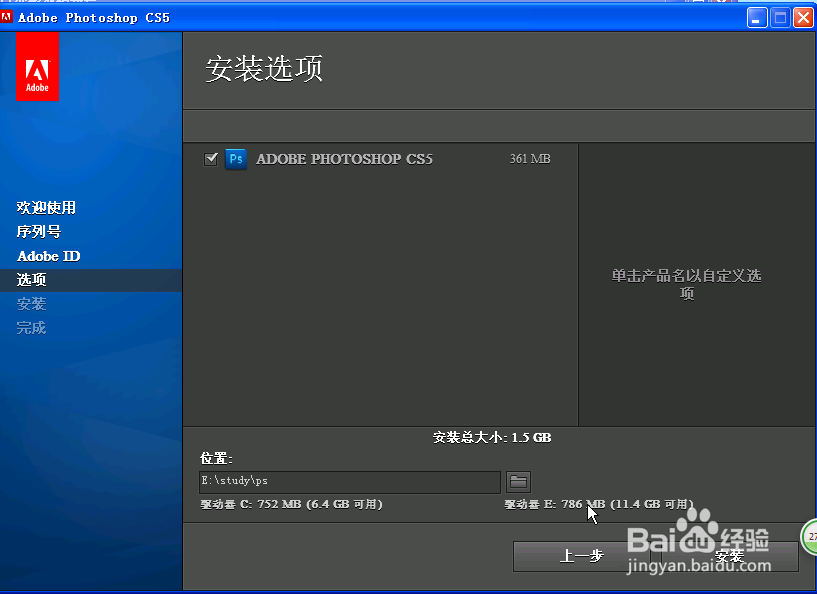Uncheck the Adobe Photoshop CS5 checkbox
The image size is (817, 594).
211,159
